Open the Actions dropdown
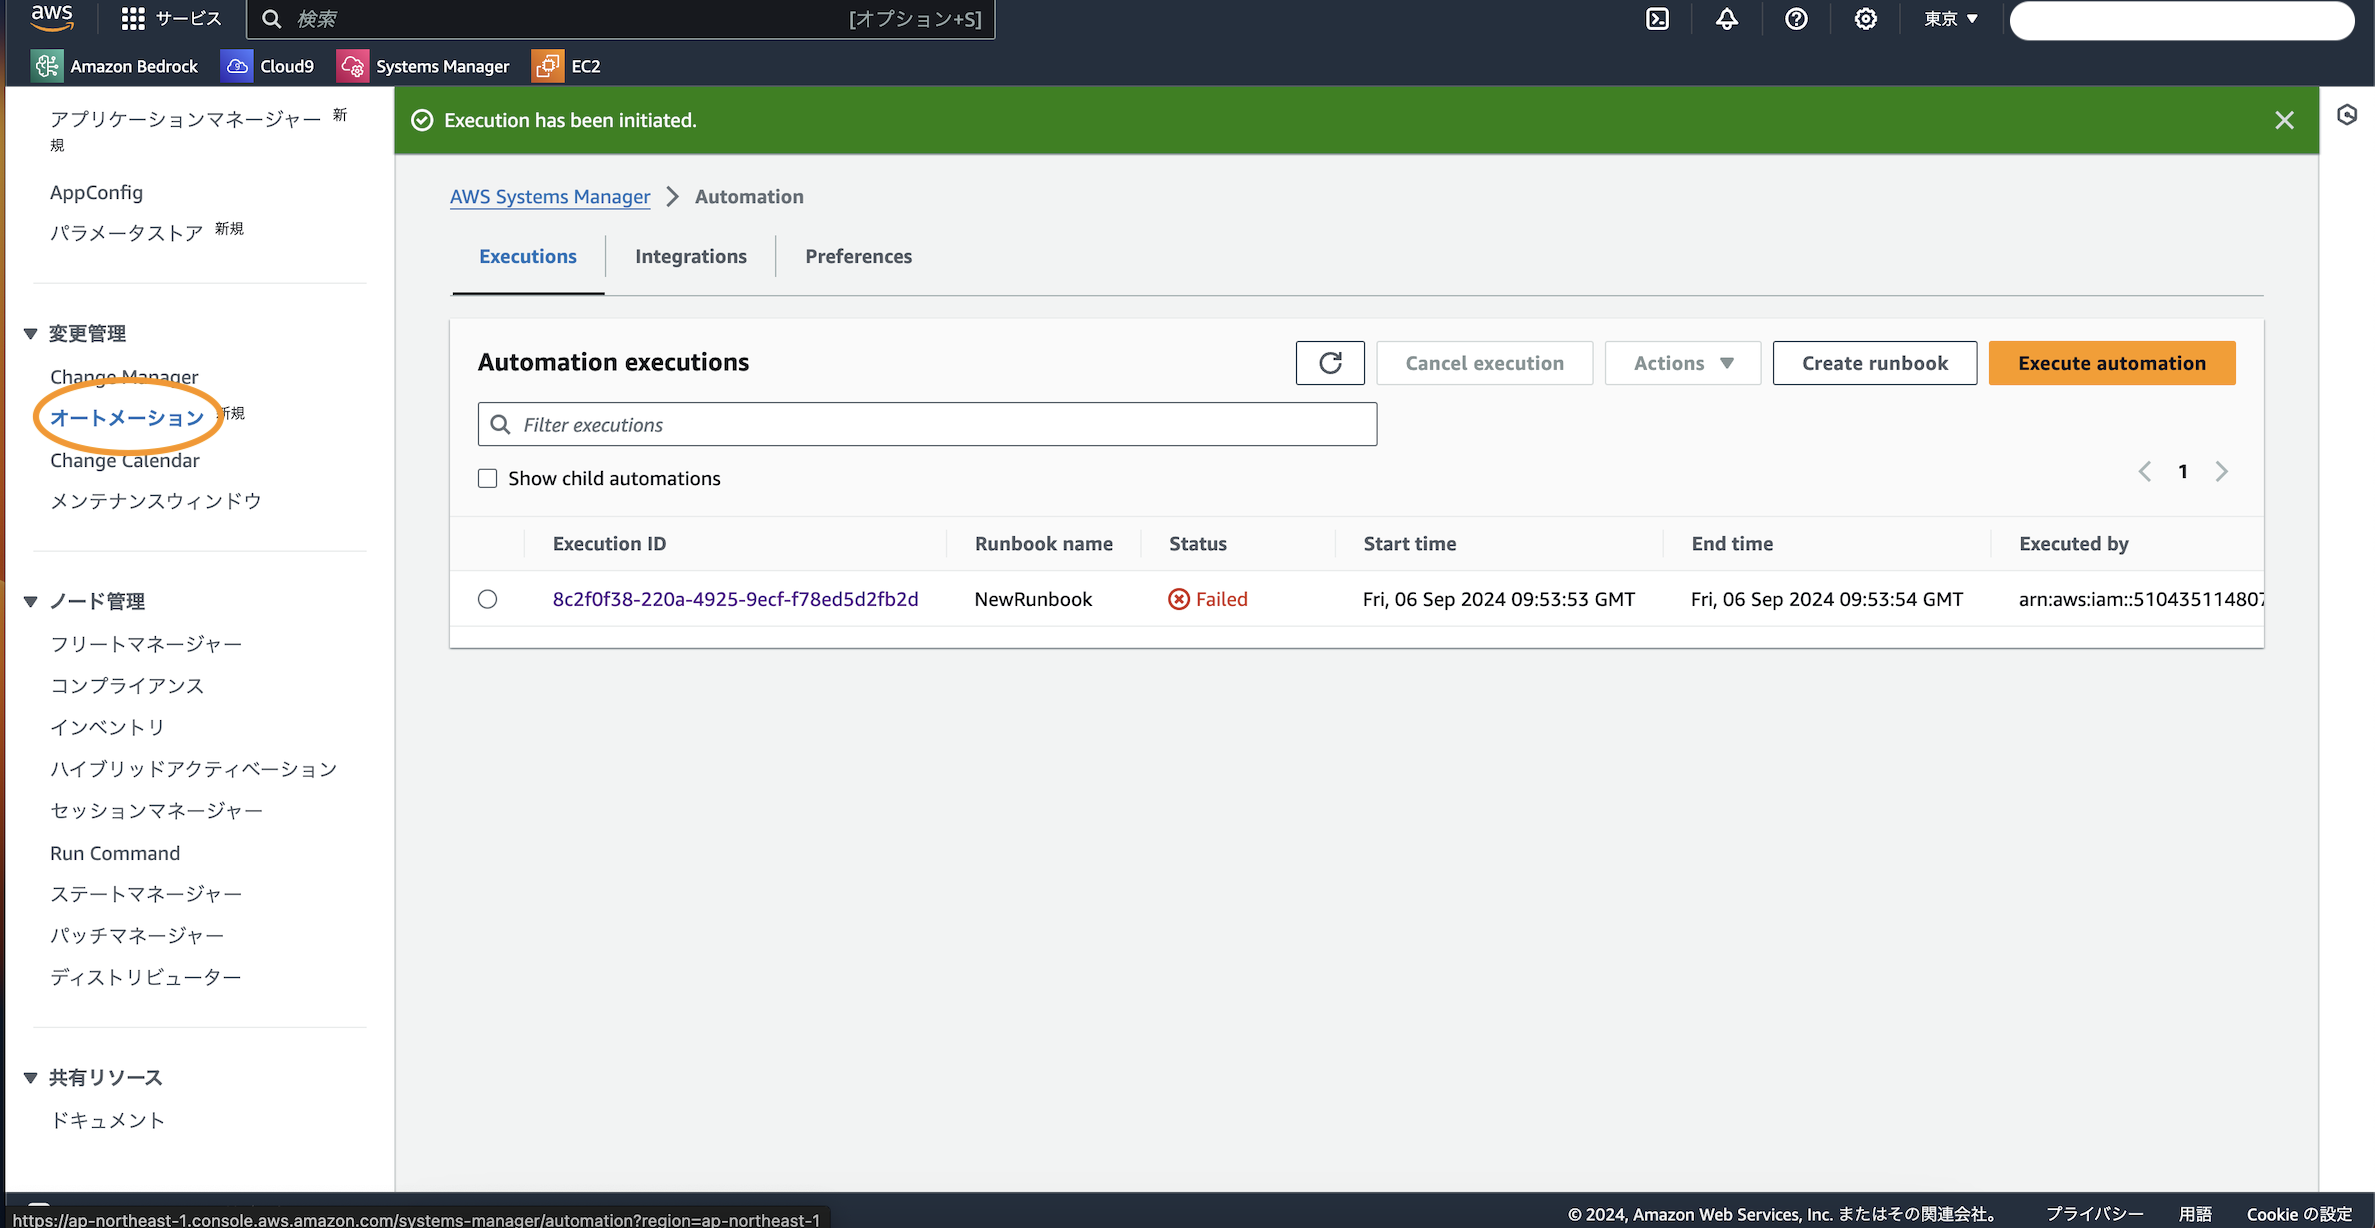Viewport: 2375px width, 1228px height. (x=1681, y=362)
